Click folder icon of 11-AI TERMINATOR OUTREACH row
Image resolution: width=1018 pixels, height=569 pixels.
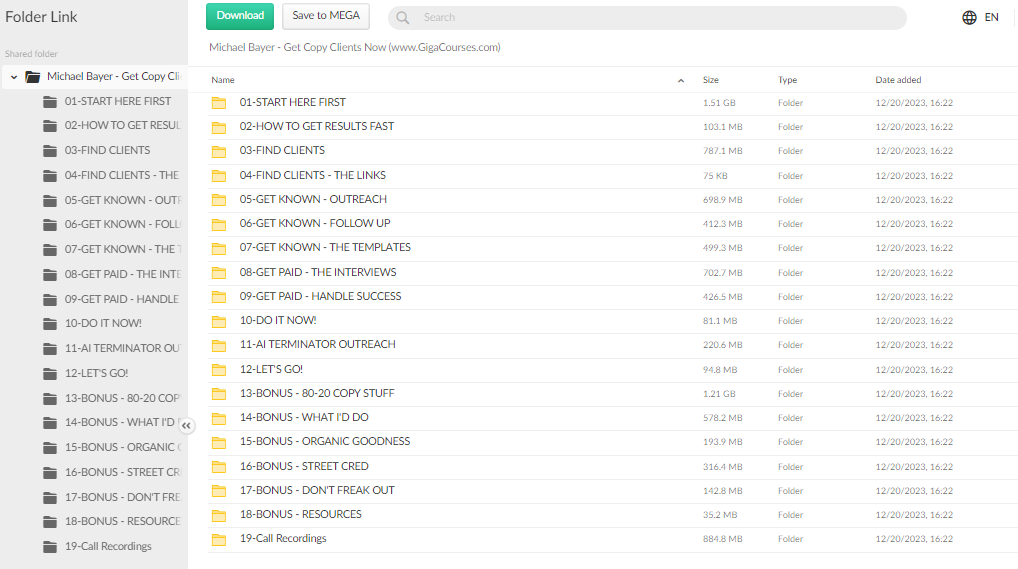(x=219, y=345)
